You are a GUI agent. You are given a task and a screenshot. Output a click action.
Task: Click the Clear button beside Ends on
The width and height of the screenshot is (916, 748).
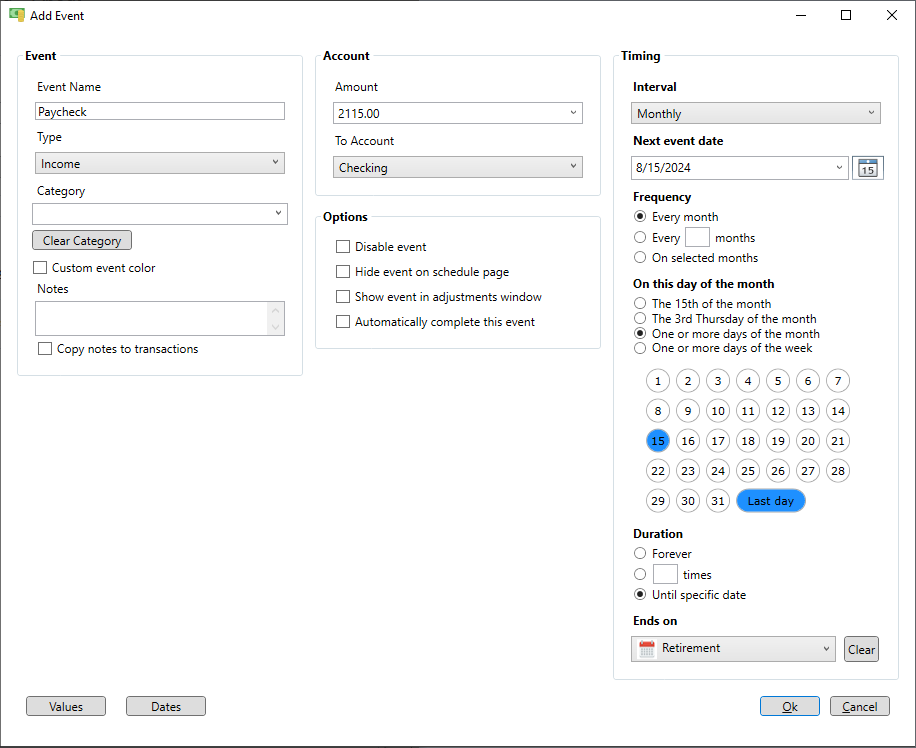861,649
